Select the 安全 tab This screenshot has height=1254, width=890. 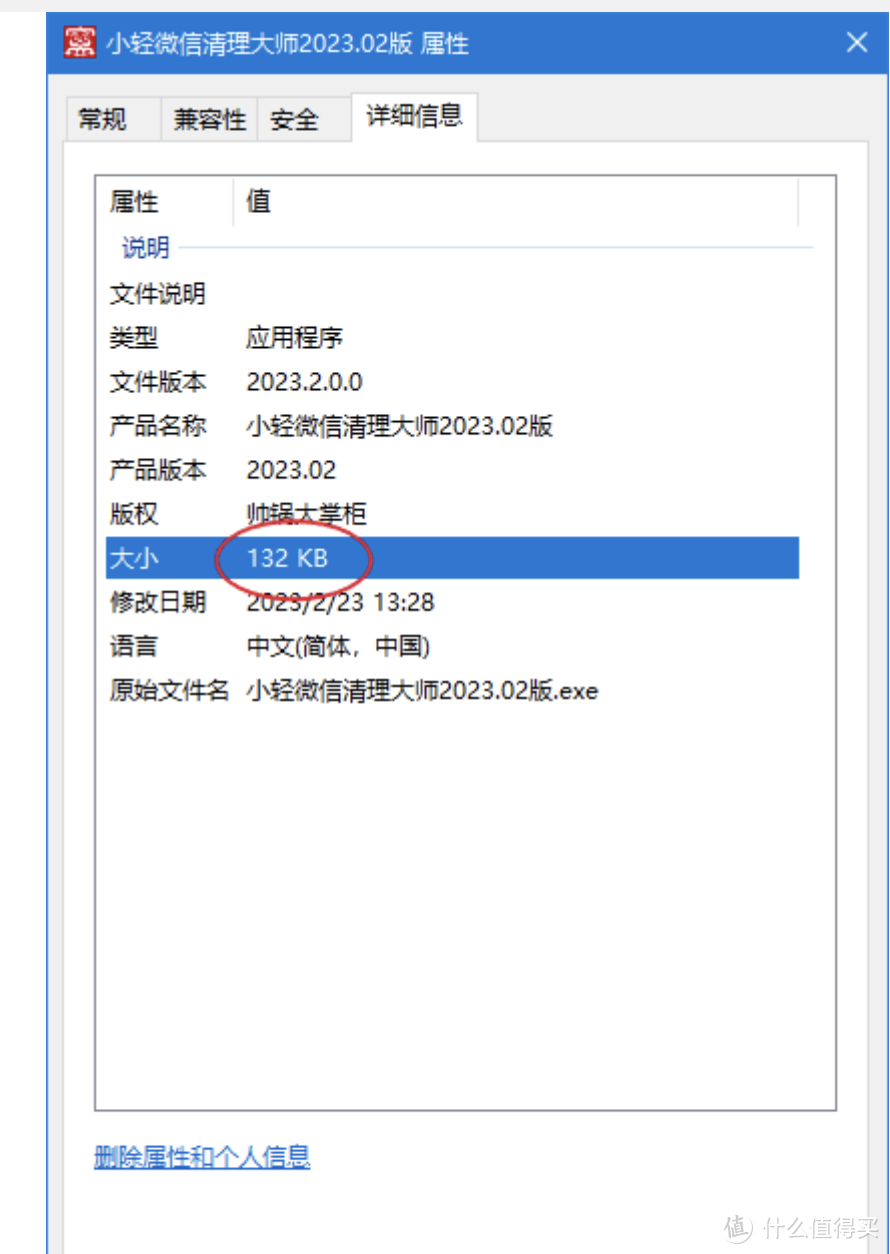tap(294, 120)
